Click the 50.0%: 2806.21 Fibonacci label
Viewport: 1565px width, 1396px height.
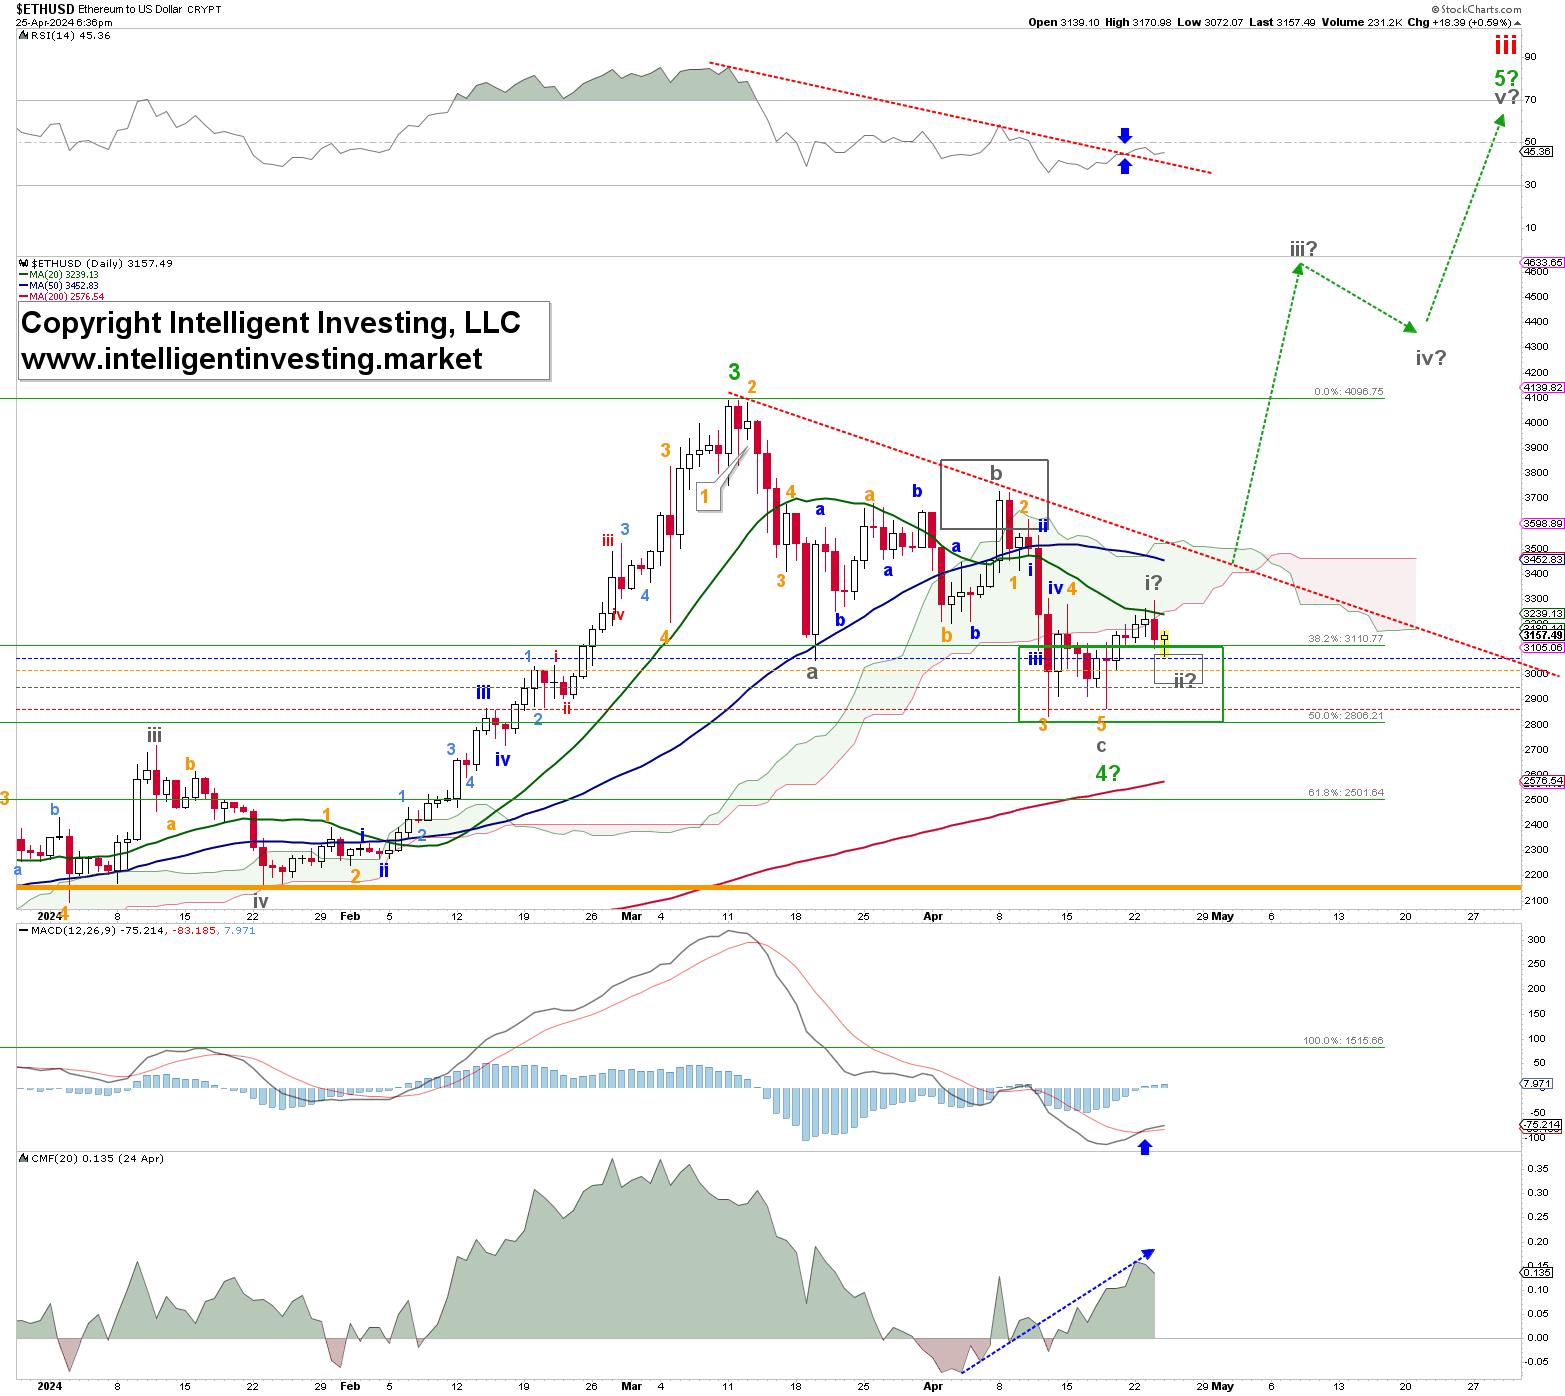pyautogui.click(x=1346, y=716)
